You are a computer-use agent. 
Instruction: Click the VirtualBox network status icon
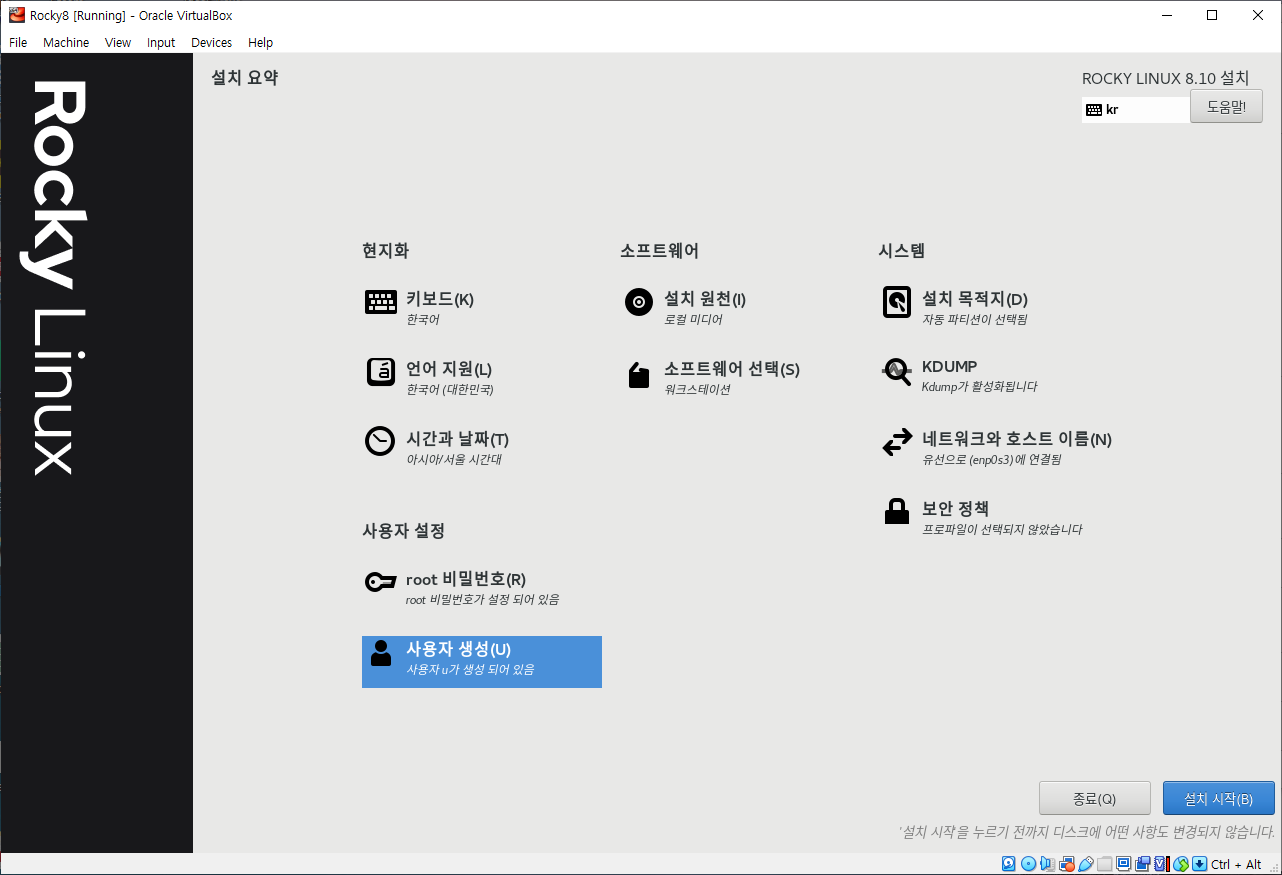(x=1067, y=864)
